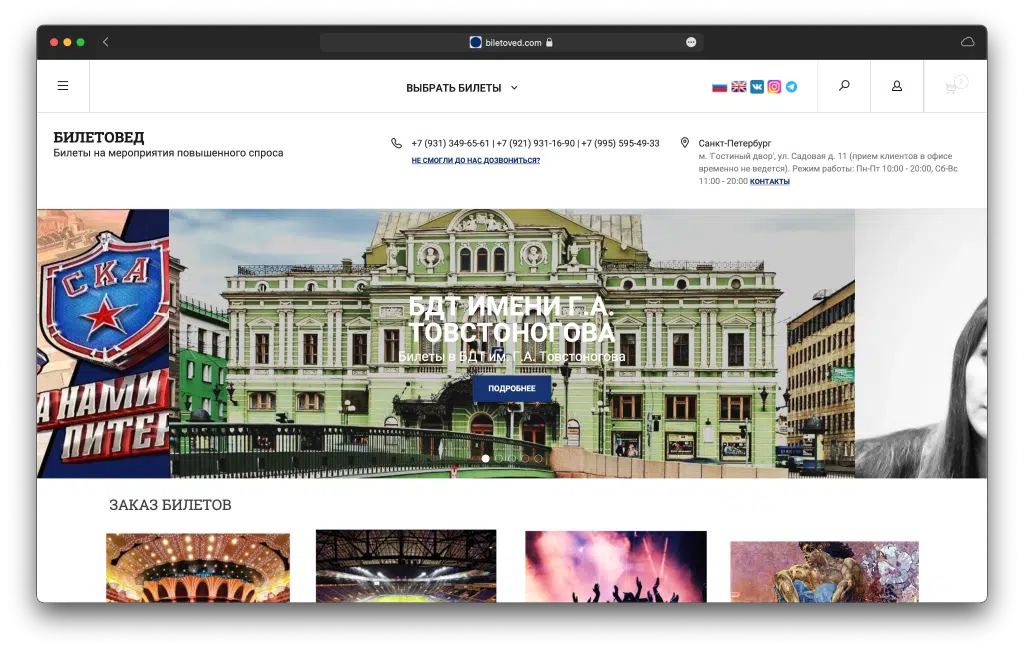The width and height of the screenshot is (1024, 651).
Task: Click the БДТ ИМЕНИ Г.А. ТОВСТОНОГОВА banner title
Action: click(x=511, y=319)
